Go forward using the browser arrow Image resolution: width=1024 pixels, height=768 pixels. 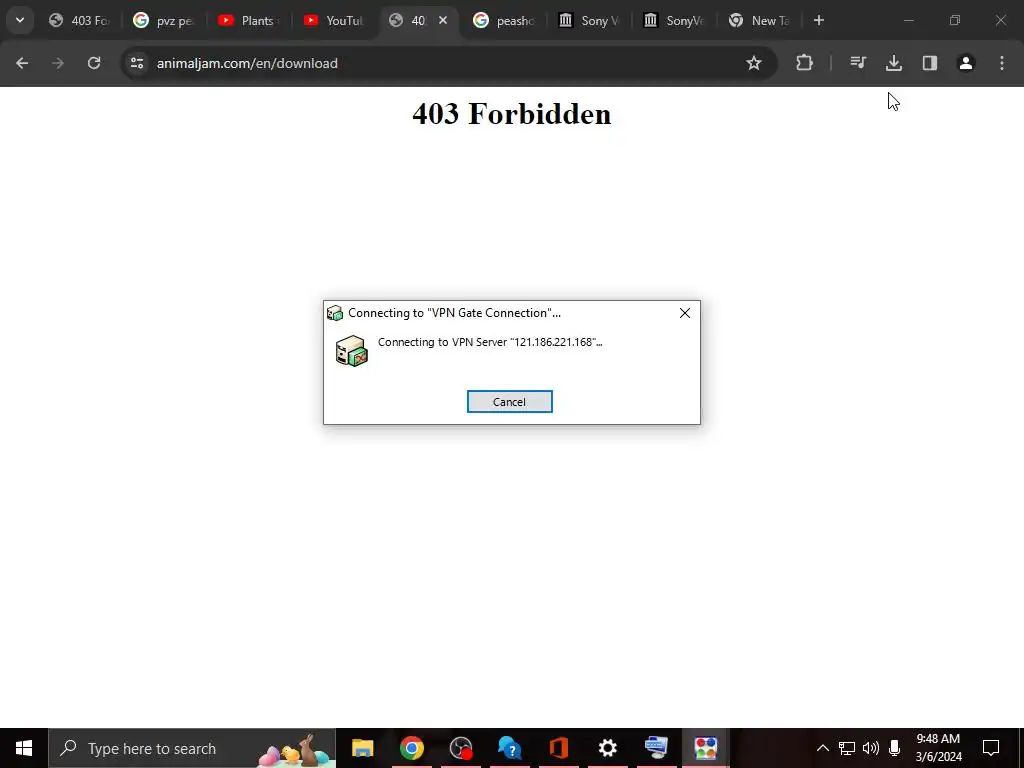pos(58,63)
